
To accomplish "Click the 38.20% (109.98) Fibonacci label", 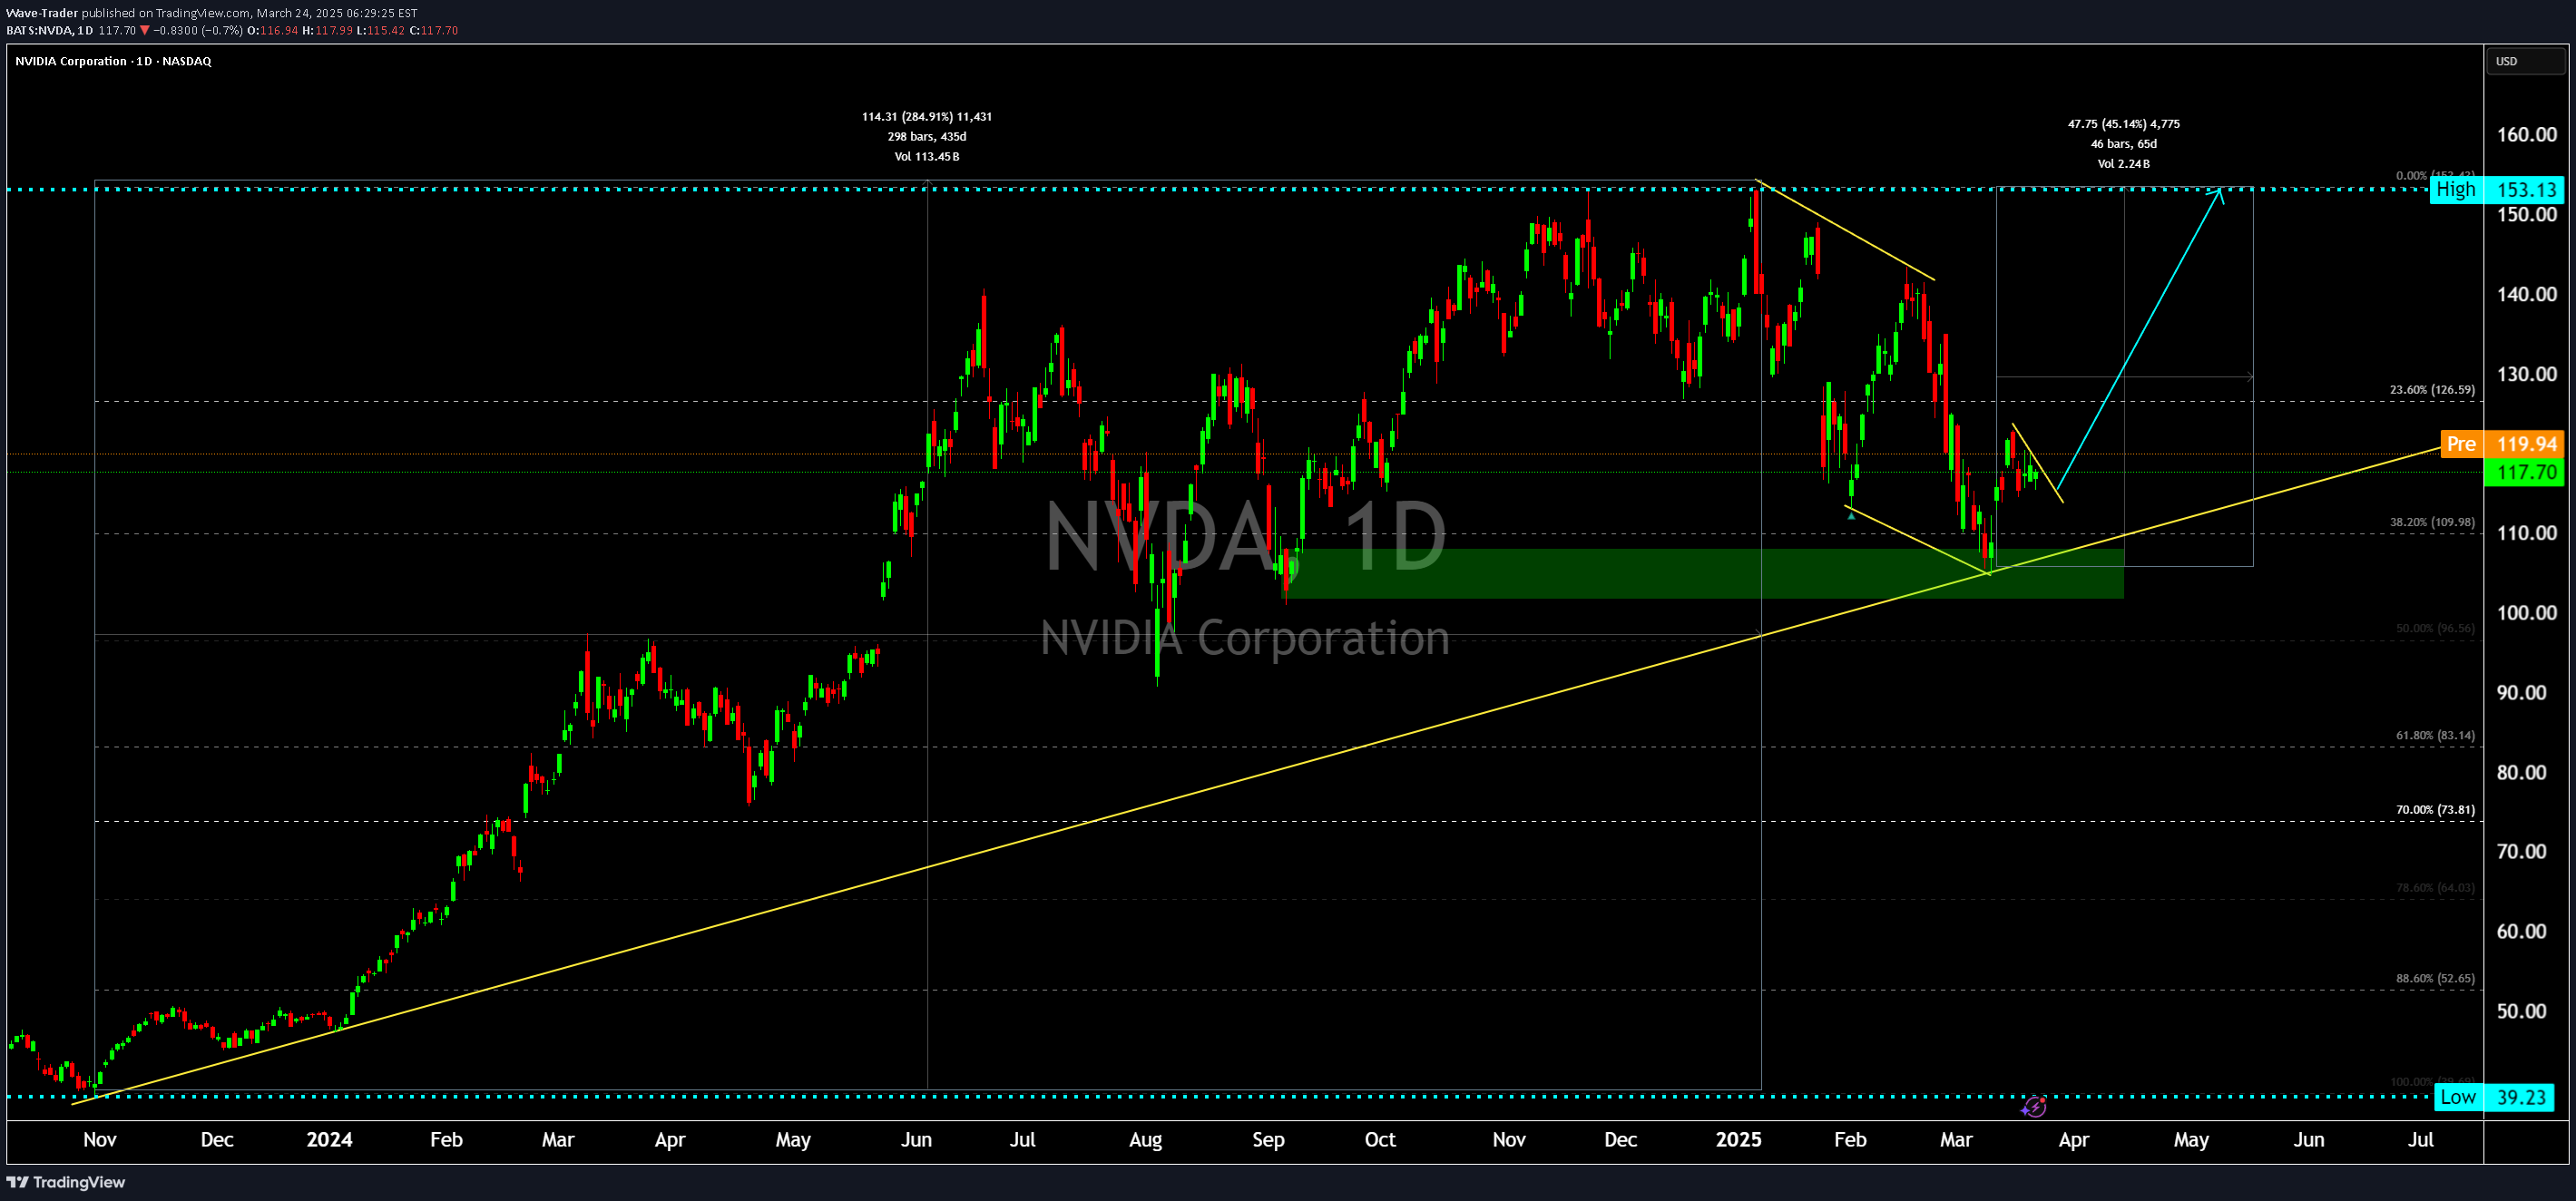I will [2432, 522].
